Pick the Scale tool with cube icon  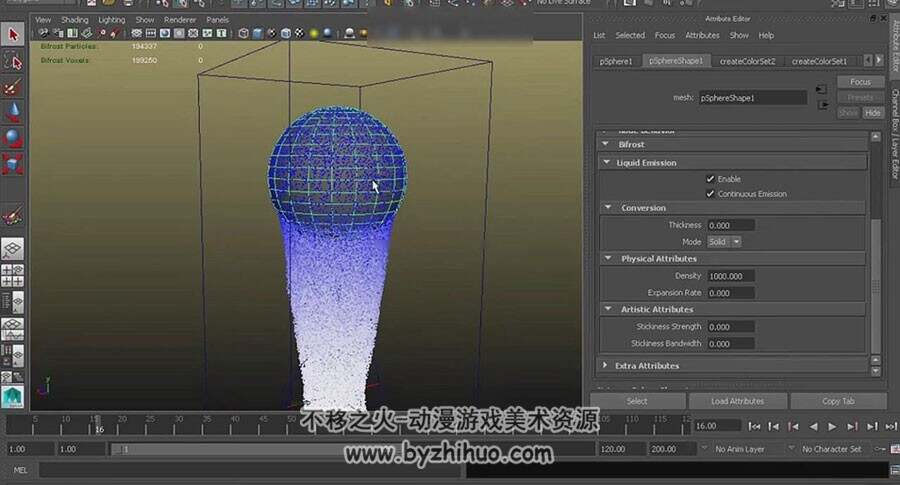coord(13,164)
